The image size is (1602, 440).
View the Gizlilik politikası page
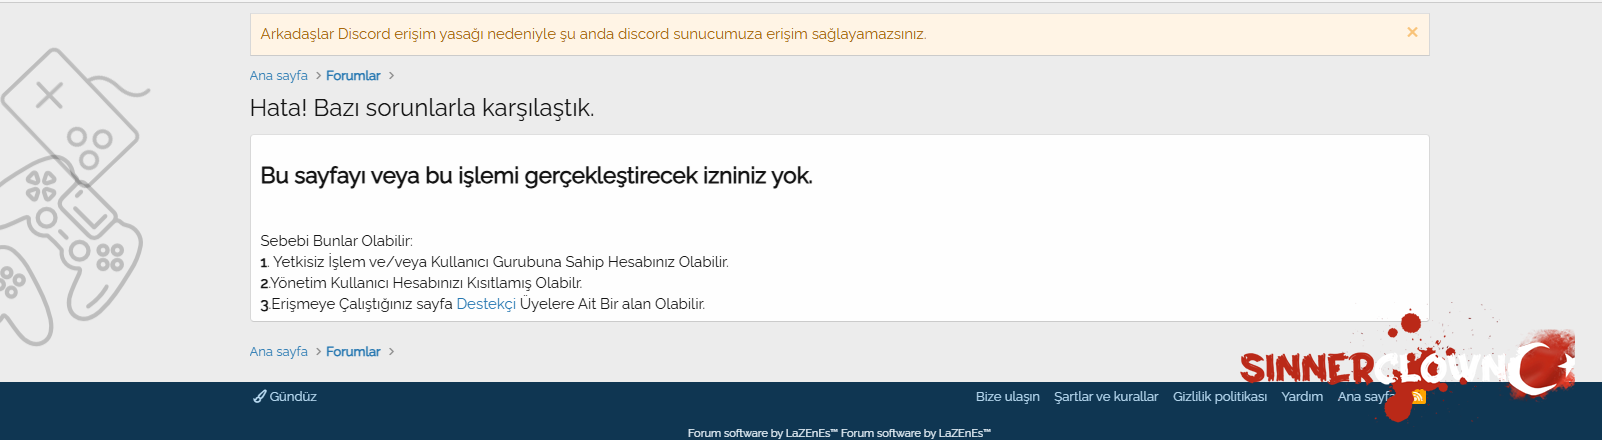point(1219,397)
